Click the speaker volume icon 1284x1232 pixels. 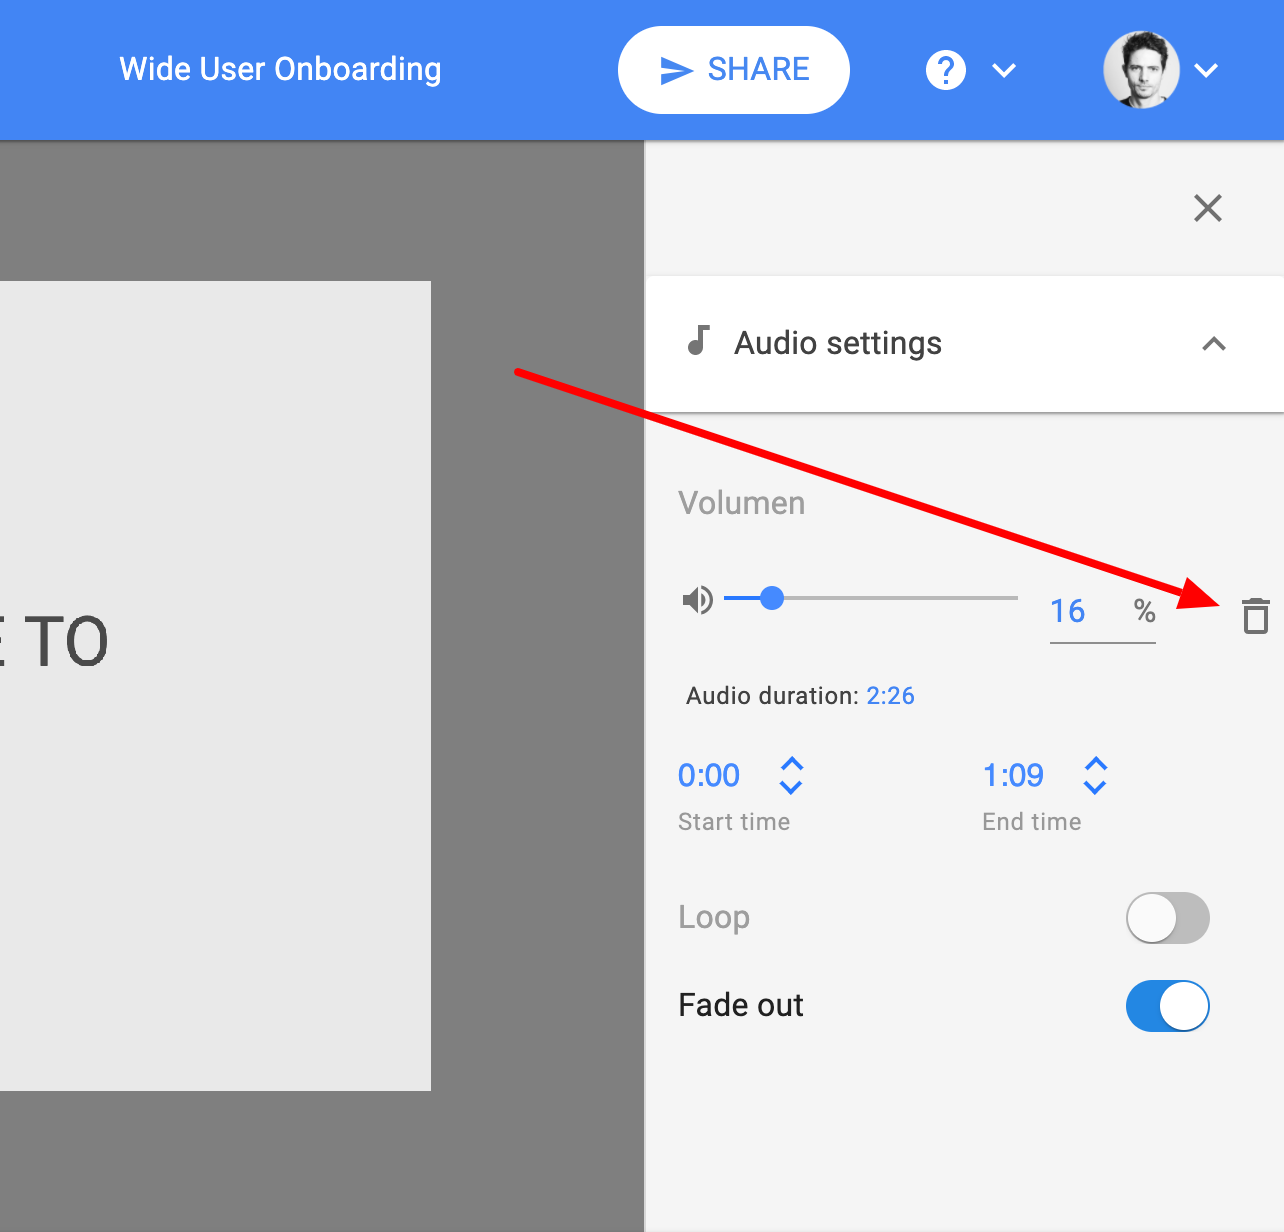pos(697,599)
